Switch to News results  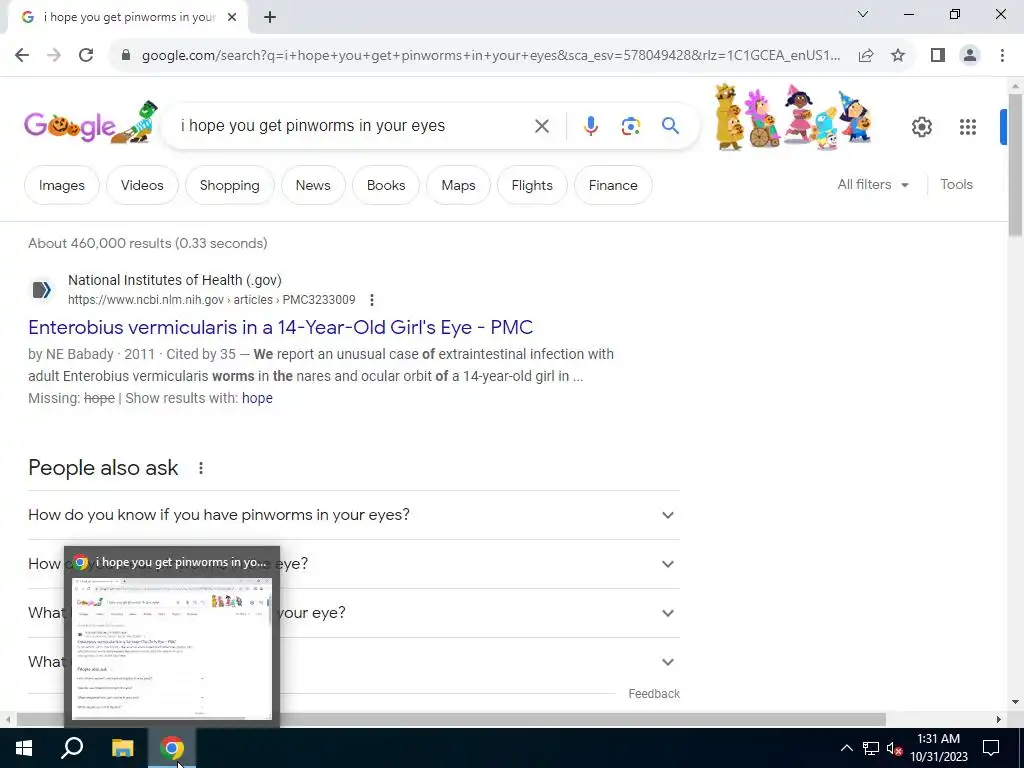(313, 185)
